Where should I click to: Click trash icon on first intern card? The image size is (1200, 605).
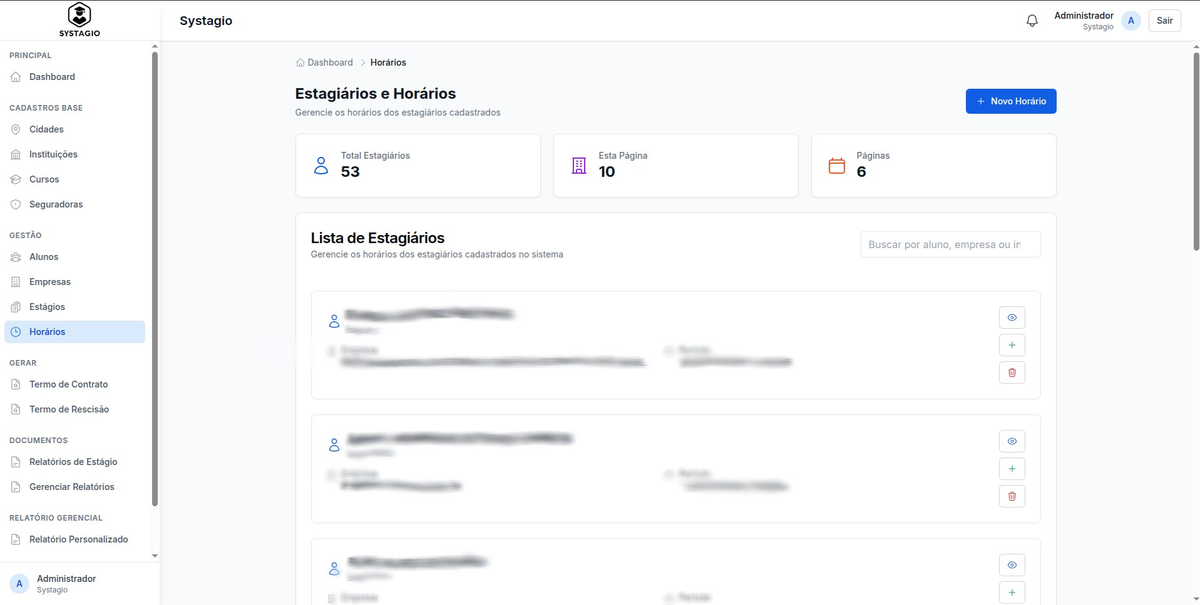tap(1012, 373)
